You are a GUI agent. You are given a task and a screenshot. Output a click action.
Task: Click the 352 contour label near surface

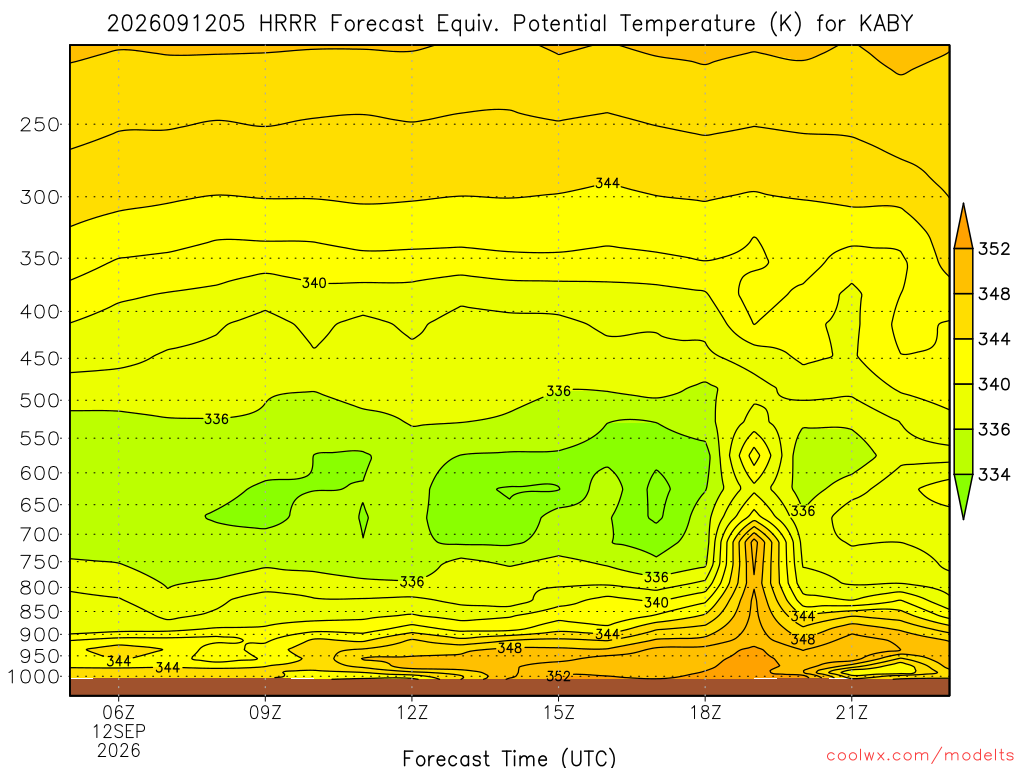(558, 676)
